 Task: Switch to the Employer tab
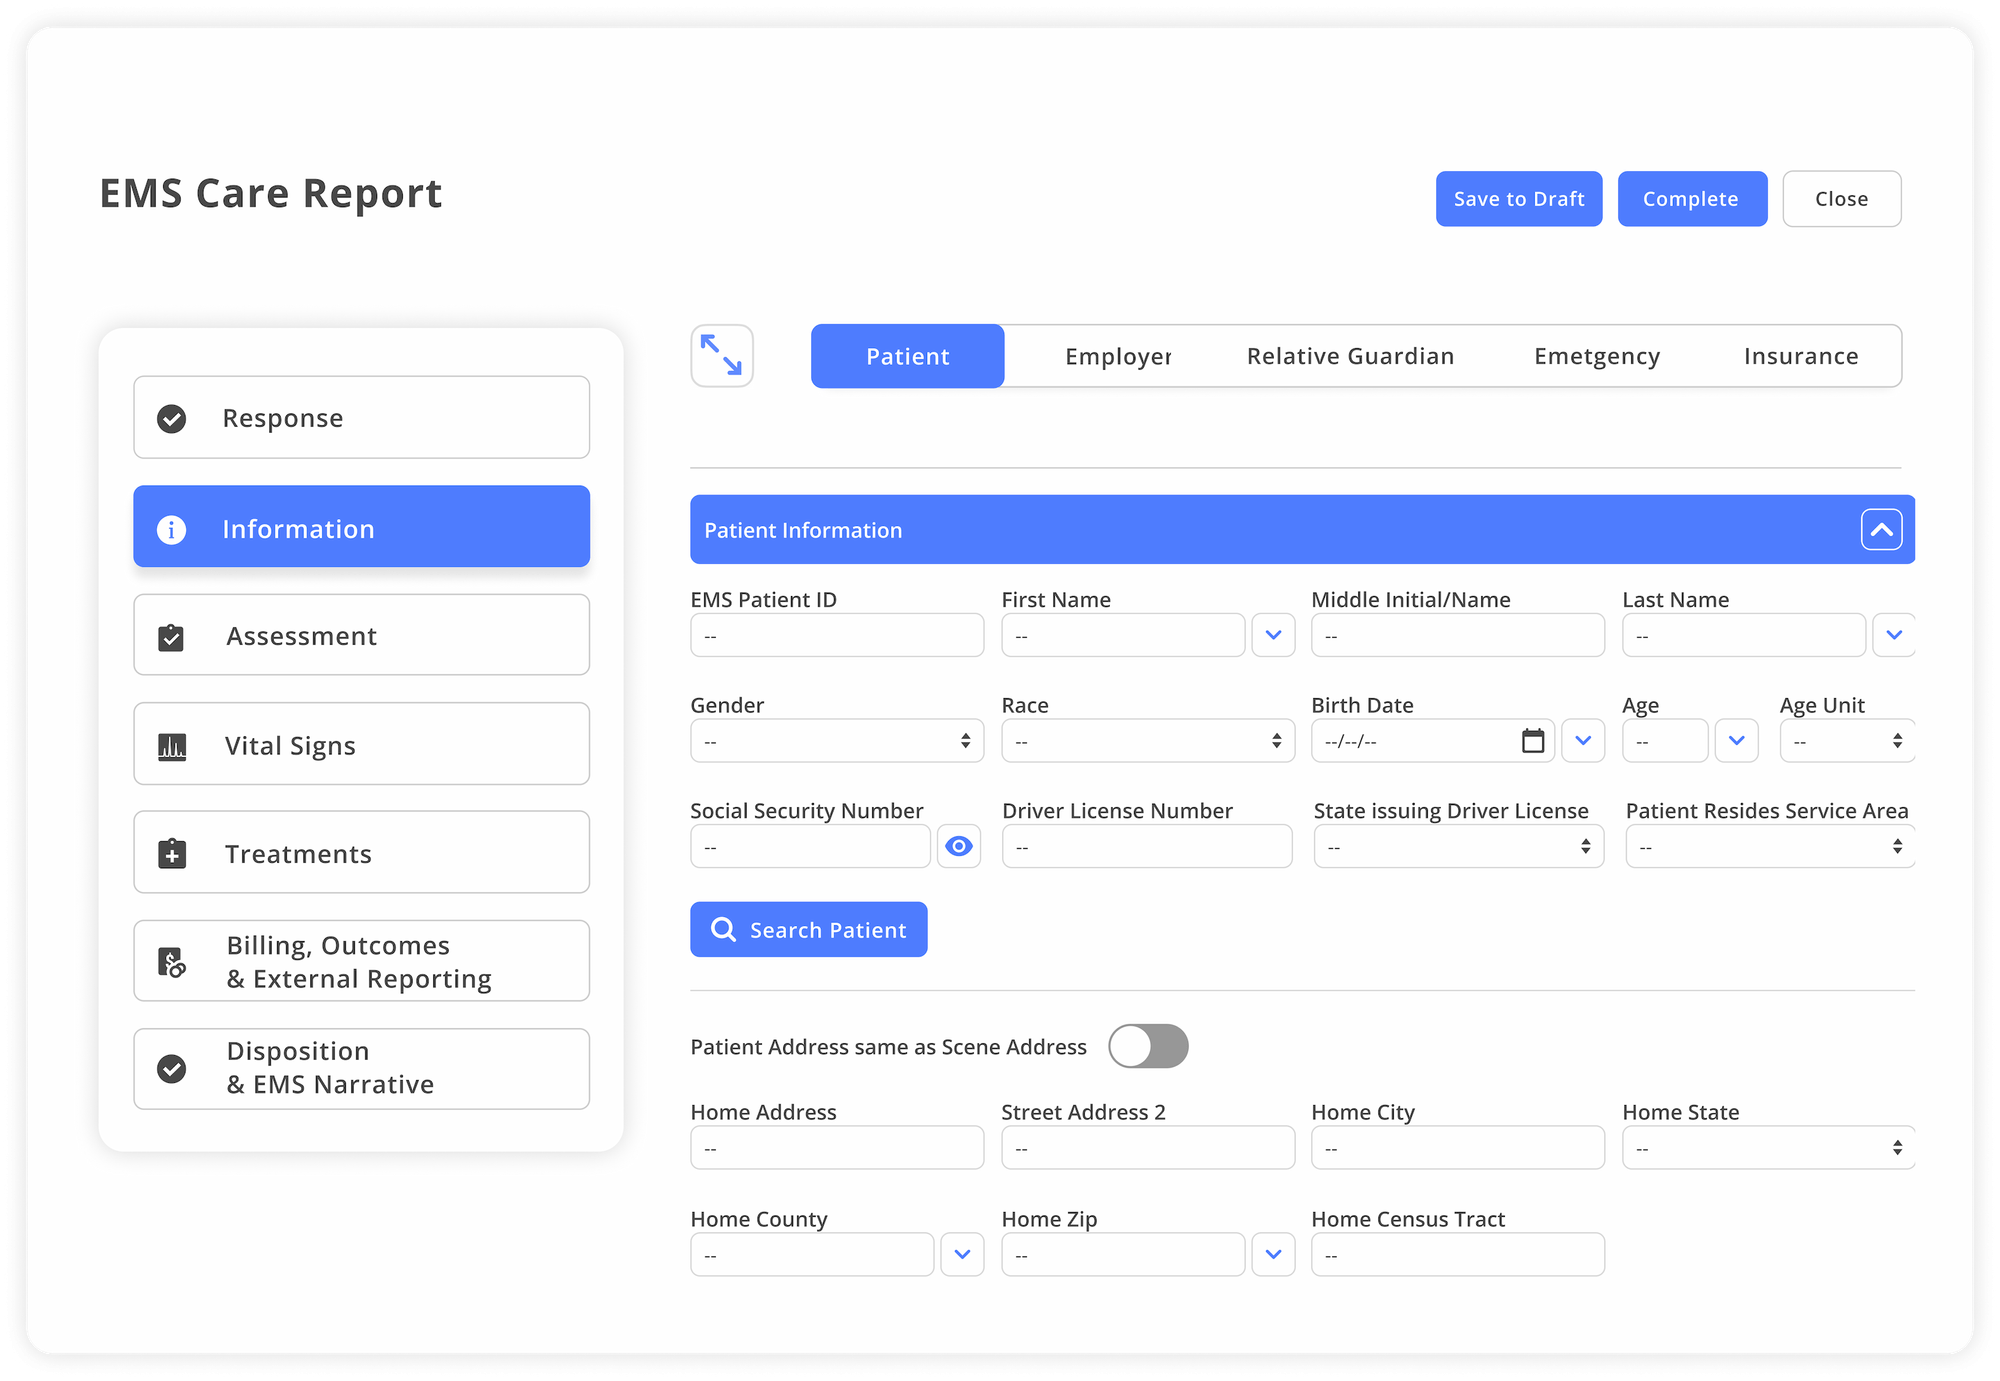[1117, 356]
